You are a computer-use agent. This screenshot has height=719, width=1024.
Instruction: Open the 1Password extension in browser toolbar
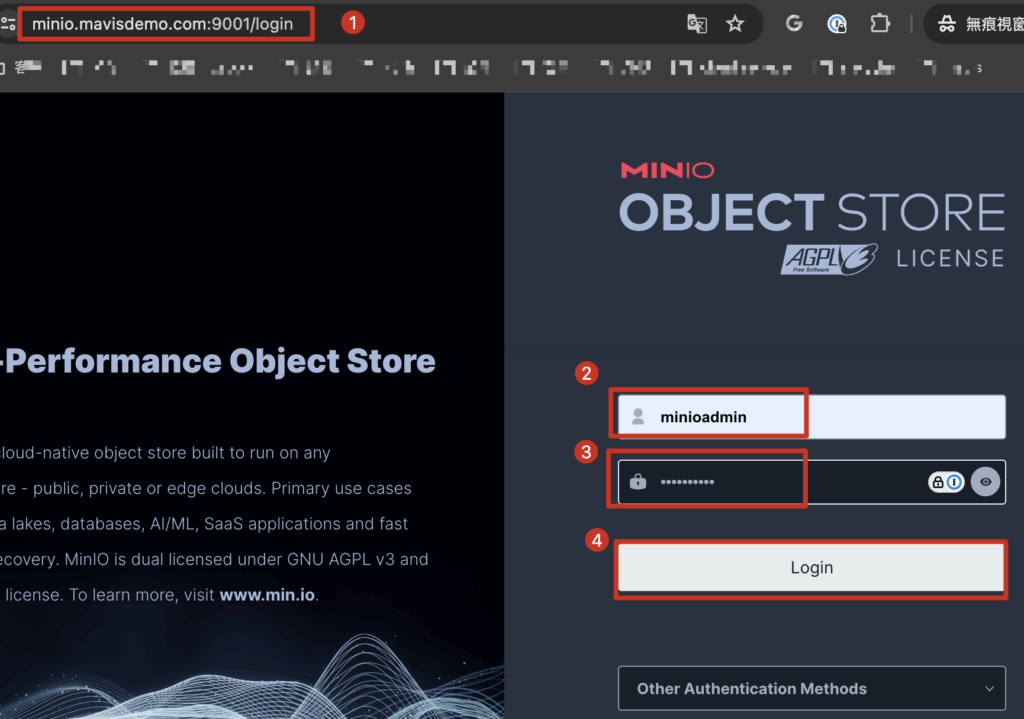point(837,24)
